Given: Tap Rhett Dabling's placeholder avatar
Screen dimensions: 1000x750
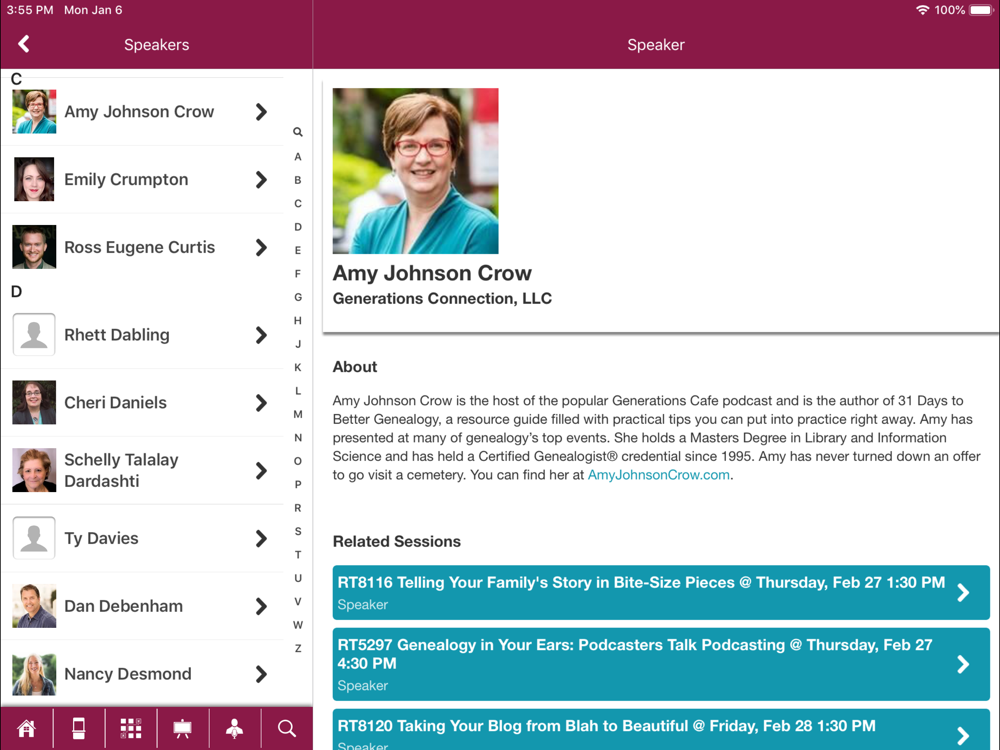Looking at the screenshot, I should point(34,335).
